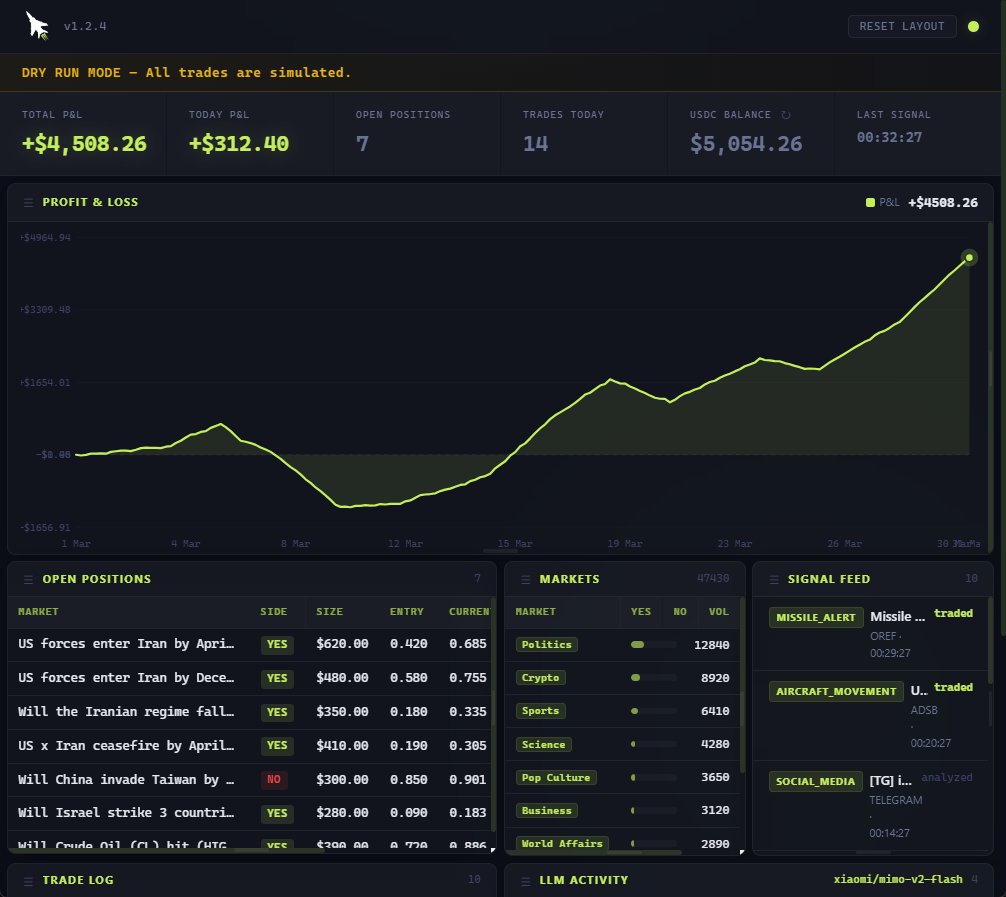This screenshot has width=1006, height=897.
Task: Select 'Will the Iranian regime fall…' position
Action: (x=250, y=712)
